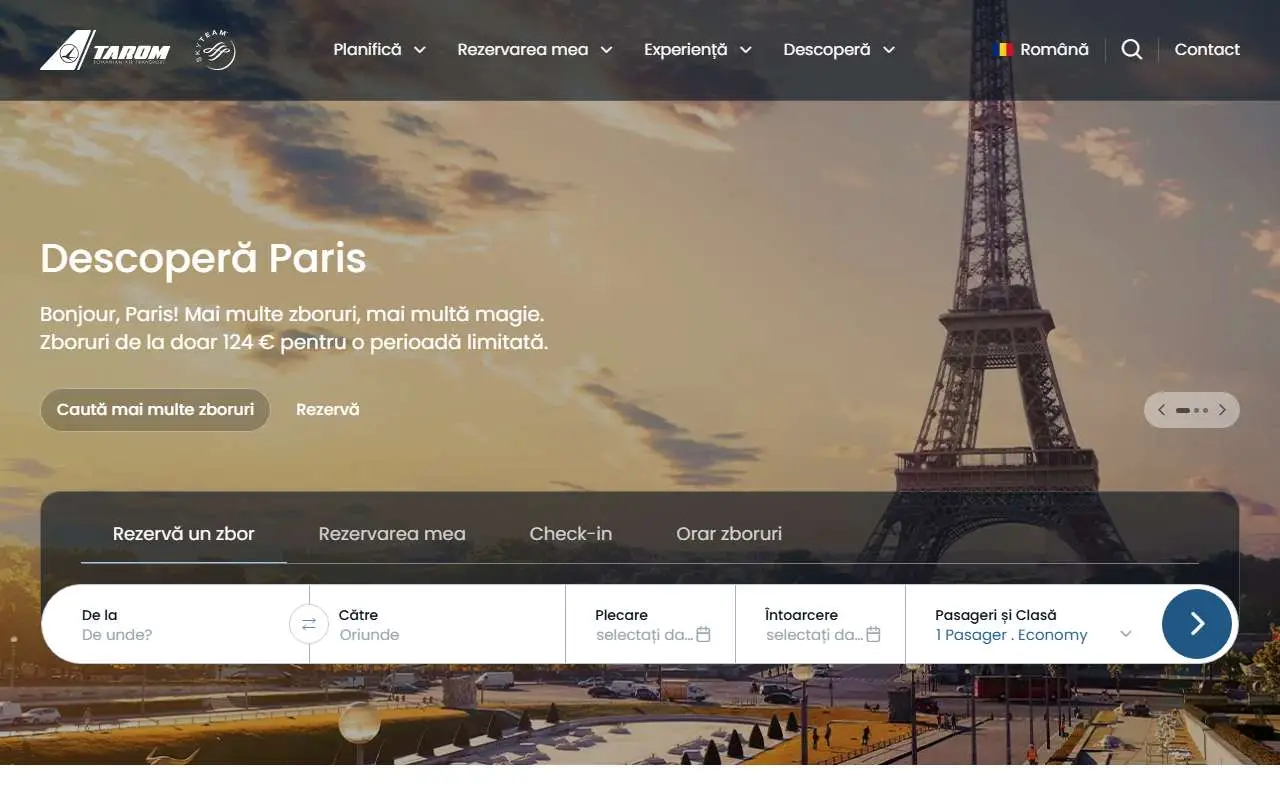Open the Contact page link

[1207, 49]
